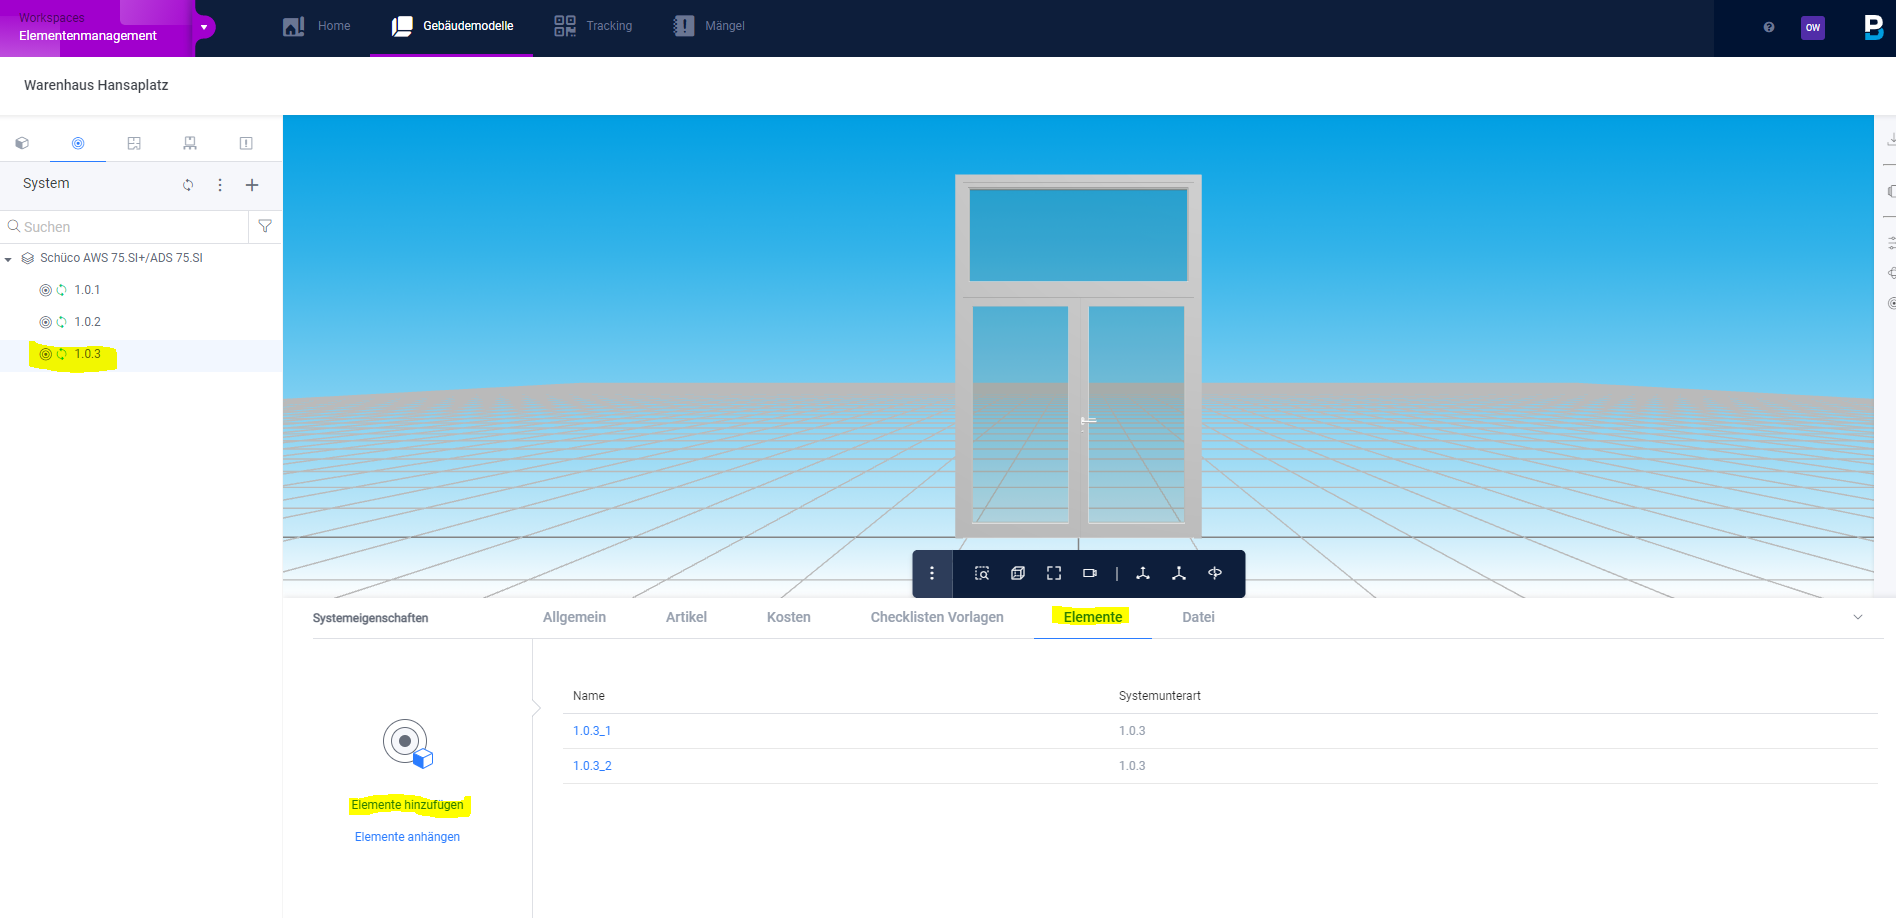Image resolution: width=1896 pixels, height=918 pixels.
Task: Click the camera view icon in viewer toolbar
Action: point(1090,573)
